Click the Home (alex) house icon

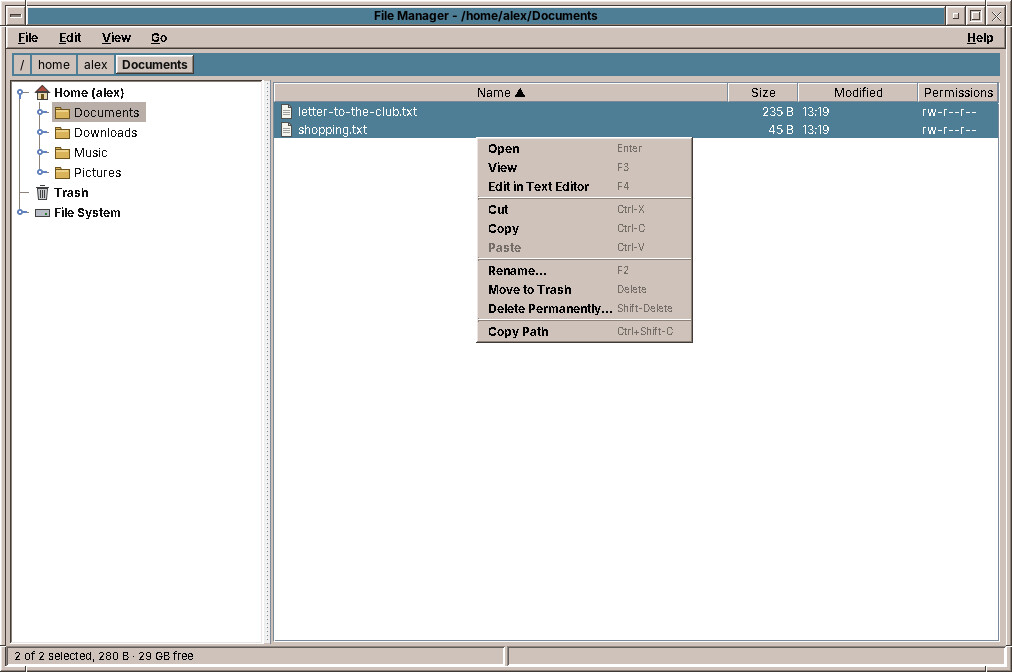[x=42, y=92]
